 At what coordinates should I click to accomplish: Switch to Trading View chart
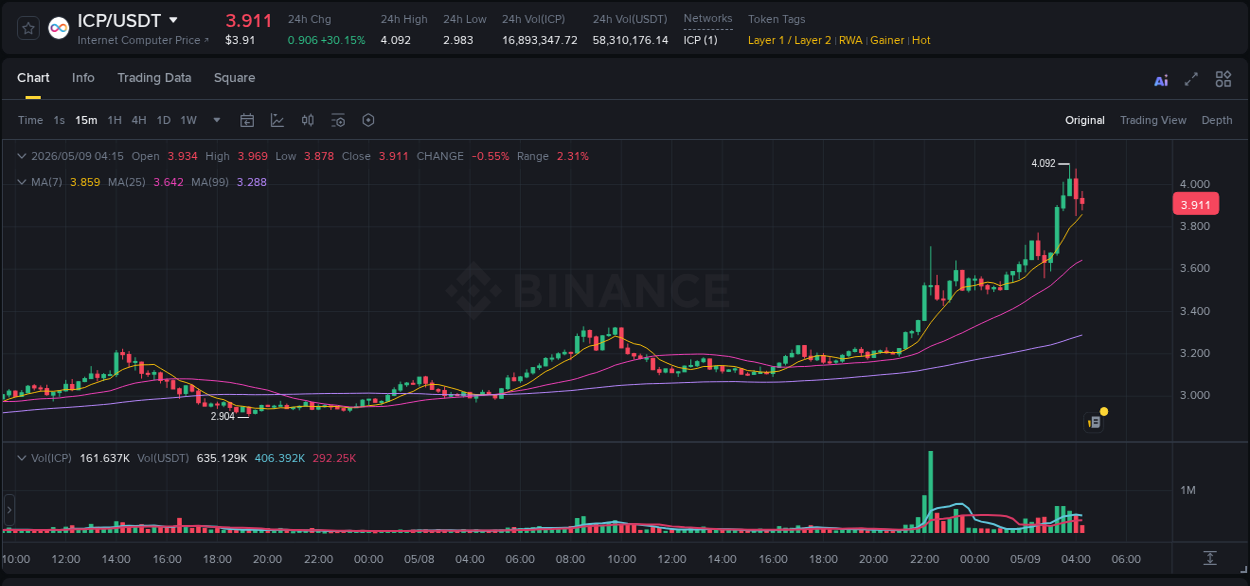pos(1153,120)
